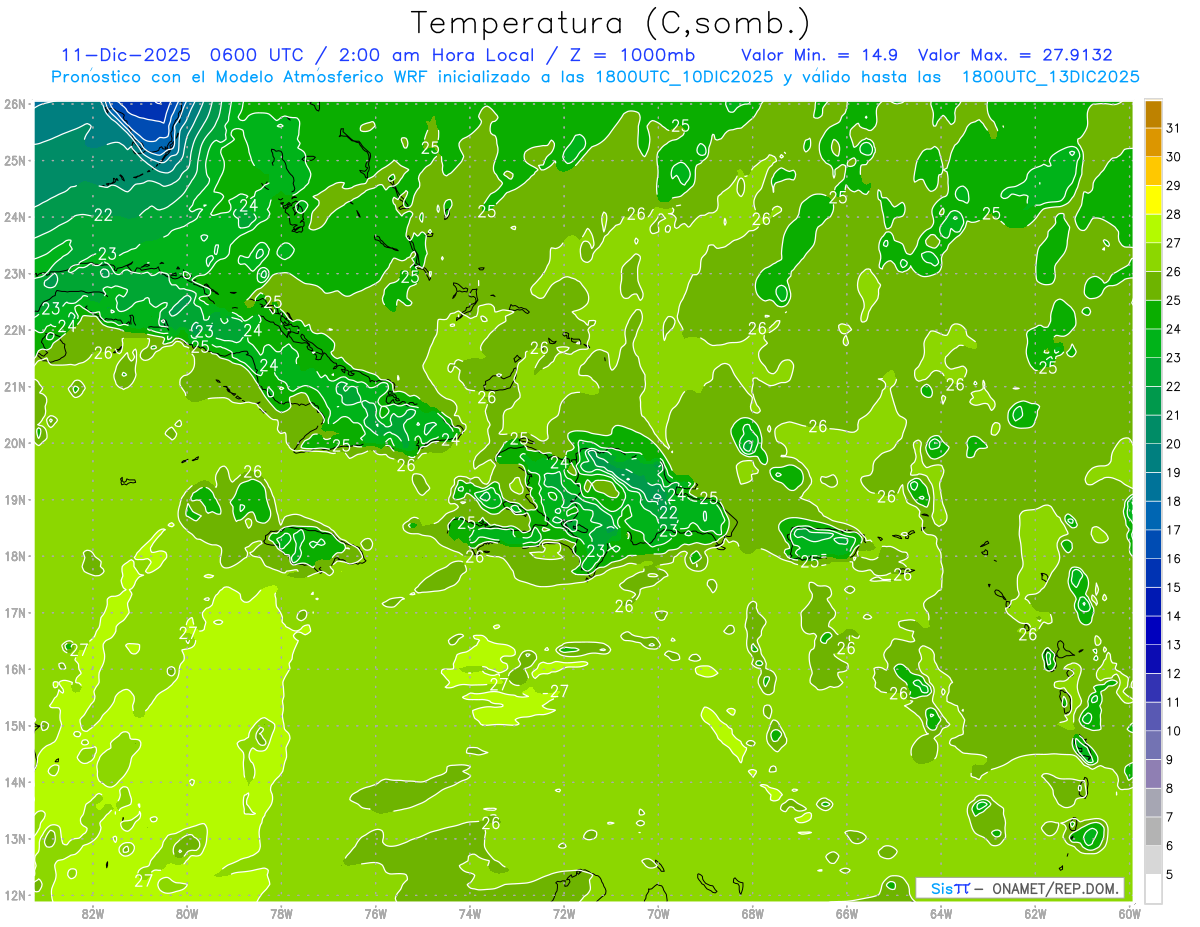Pick dark blue legend swatch between 13 and 14
The height and width of the screenshot is (927, 1200).
click(1153, 630)
